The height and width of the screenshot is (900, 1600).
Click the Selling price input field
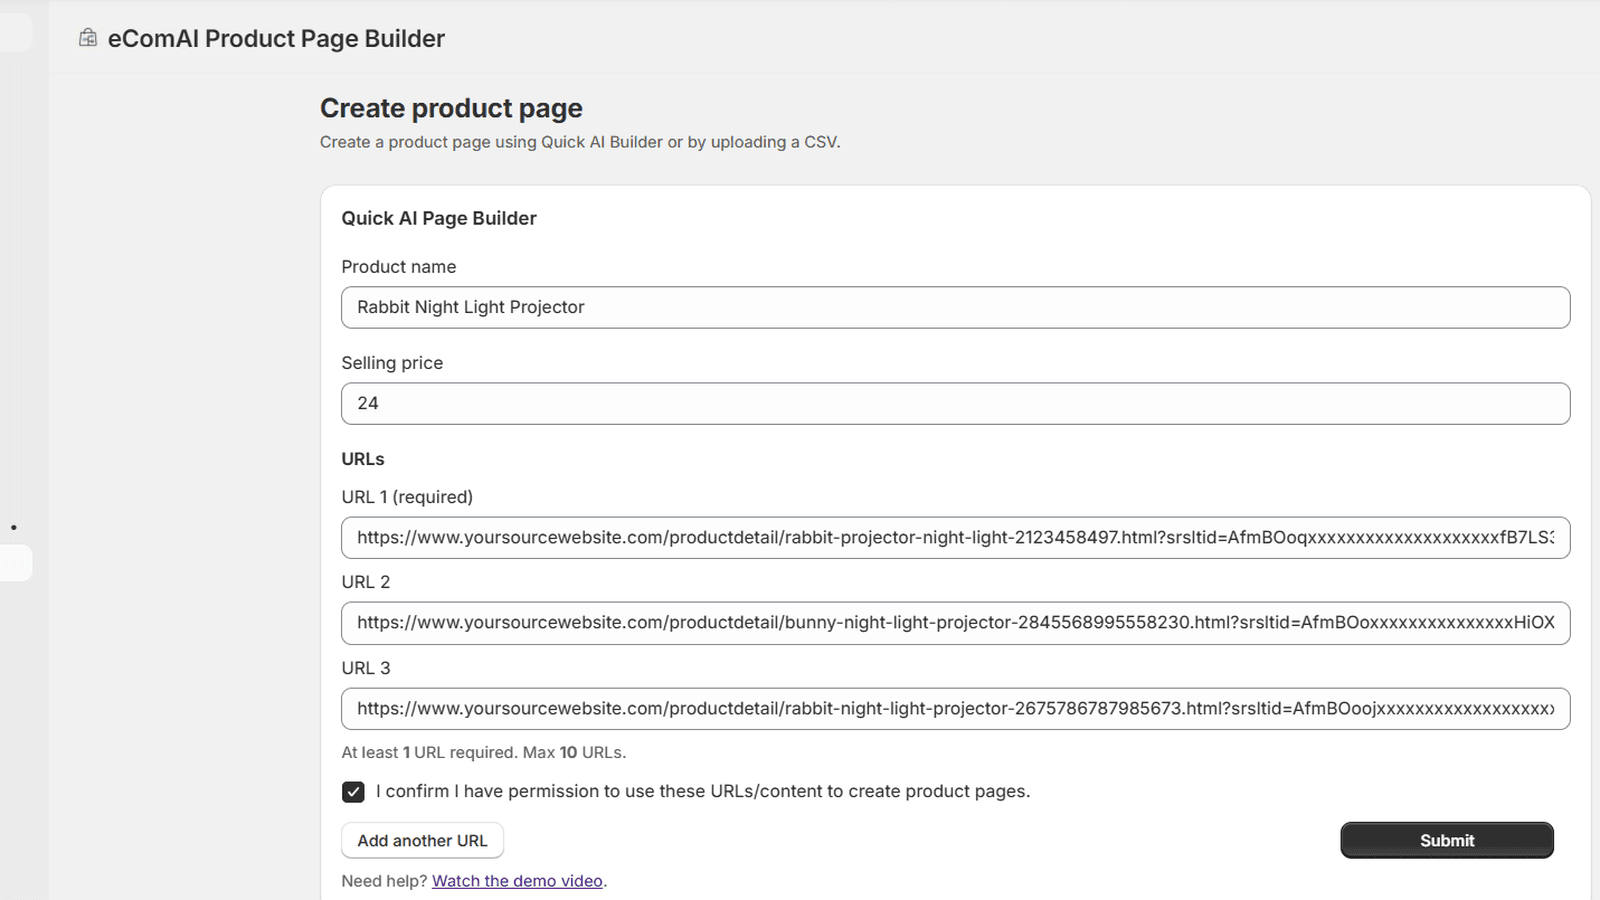pyautogui.click(x=955, y=403)
